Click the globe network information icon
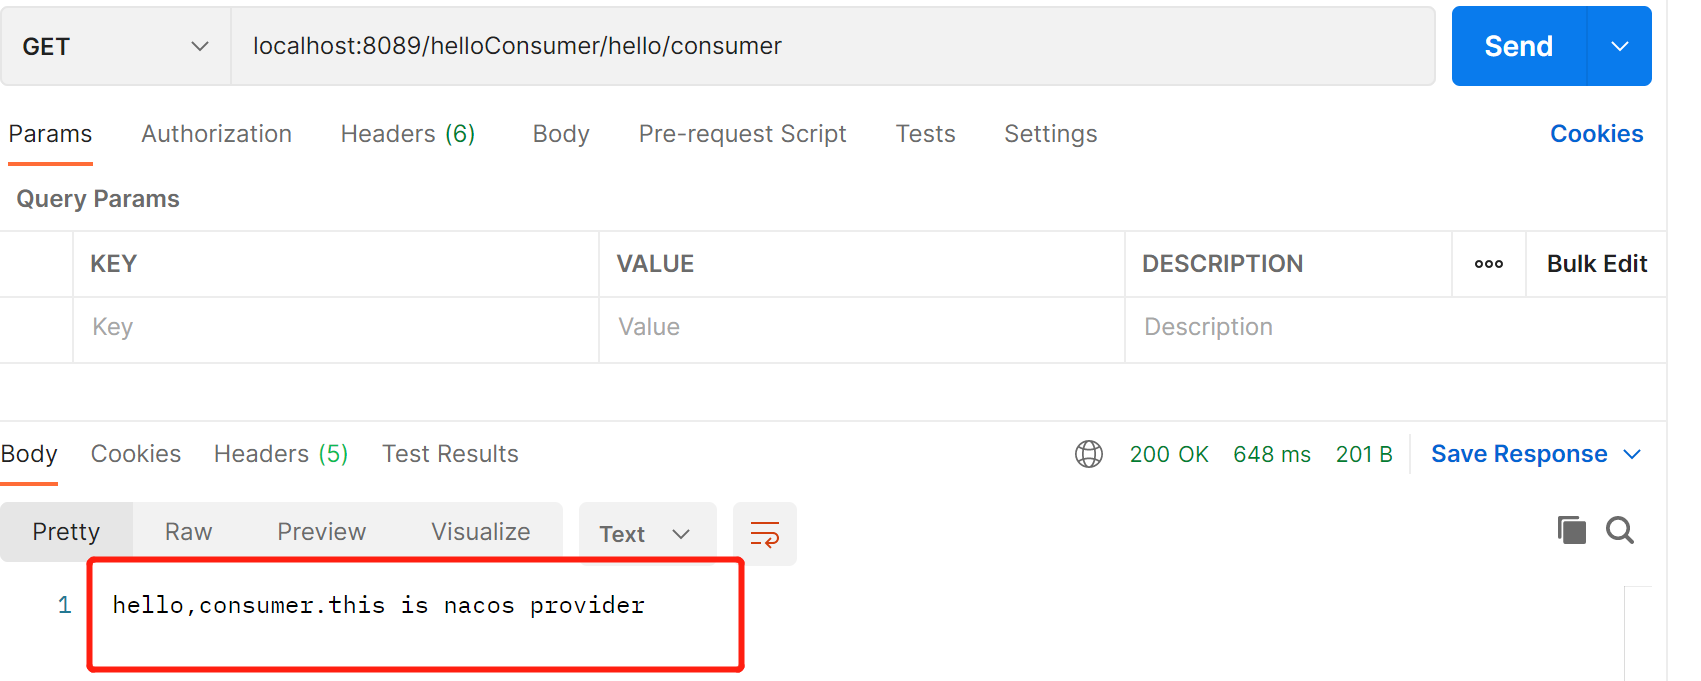 (1088, 454)
